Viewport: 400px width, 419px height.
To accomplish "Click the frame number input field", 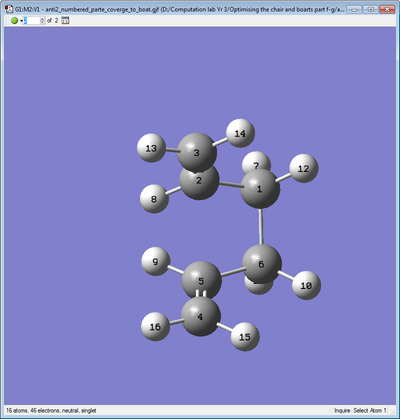I will (x=32, y=21).
